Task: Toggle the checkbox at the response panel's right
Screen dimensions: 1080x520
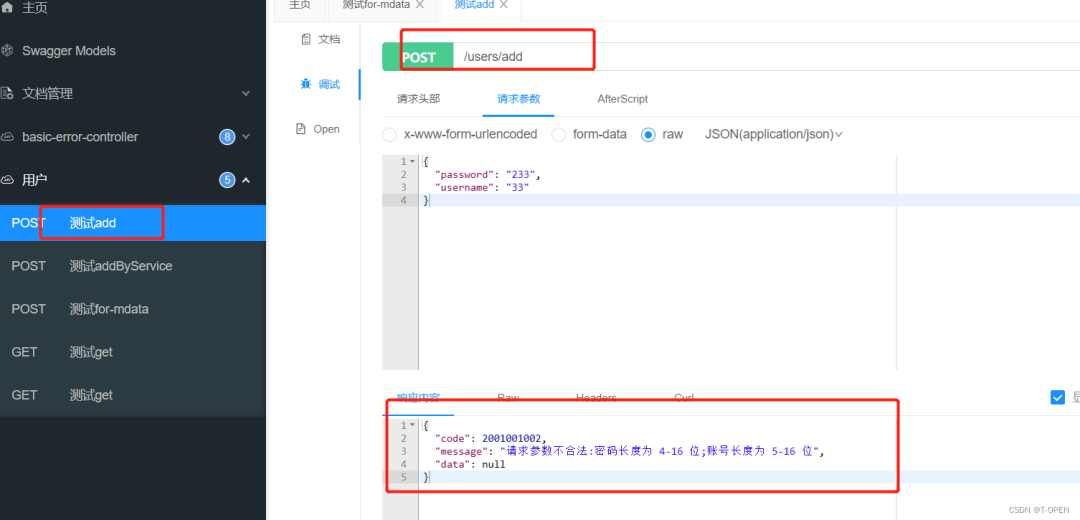Action: (1058, 397)
